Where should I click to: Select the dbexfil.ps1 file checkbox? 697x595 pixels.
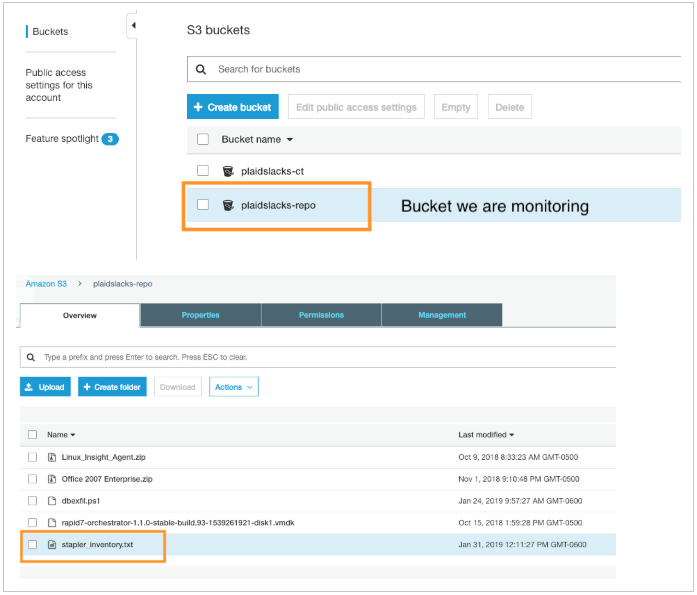click(33, 501)
